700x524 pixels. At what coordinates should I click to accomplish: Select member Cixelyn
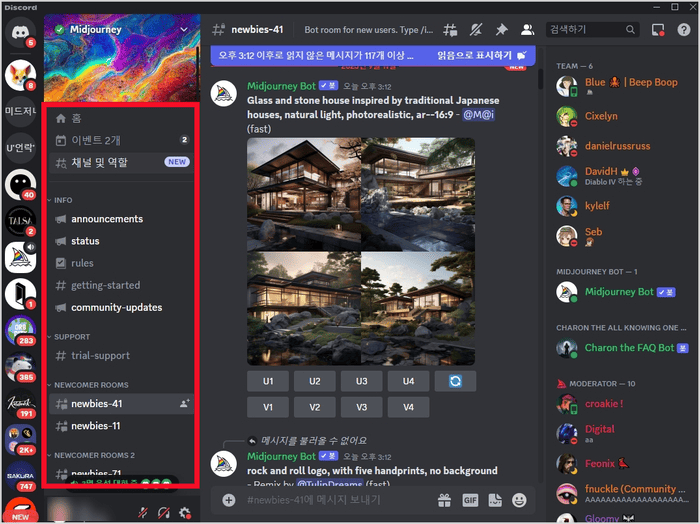point(622,116)
